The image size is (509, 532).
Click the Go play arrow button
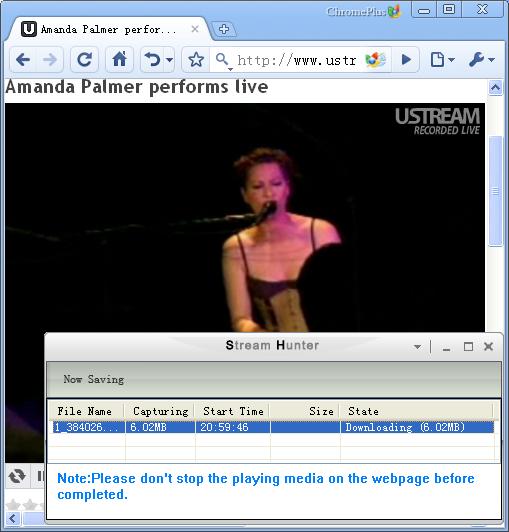click(x=406, y=60)
